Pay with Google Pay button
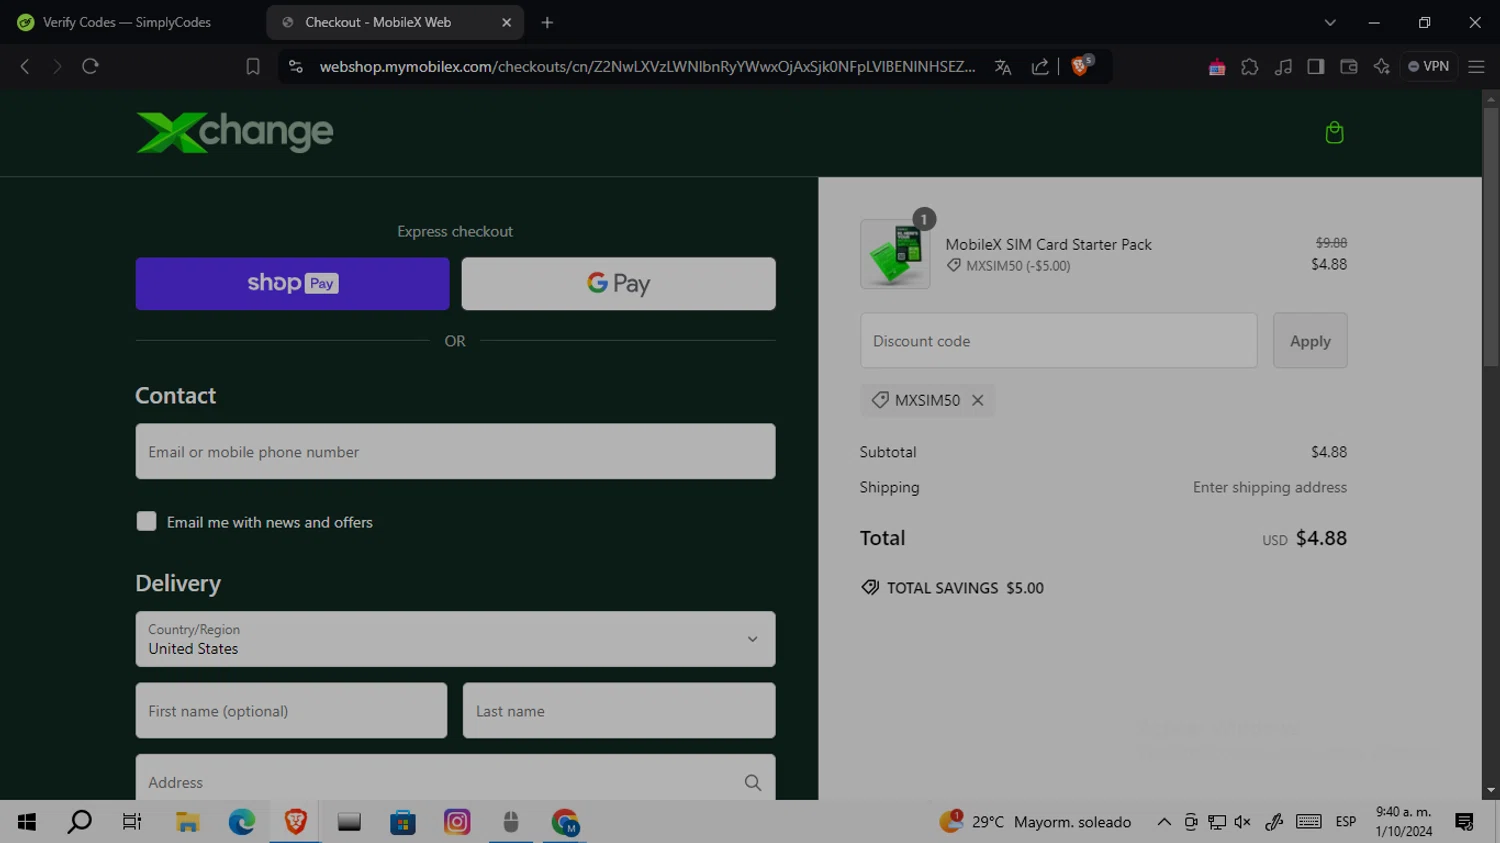This screenshot has height=843, width=1500. point(618,284)
